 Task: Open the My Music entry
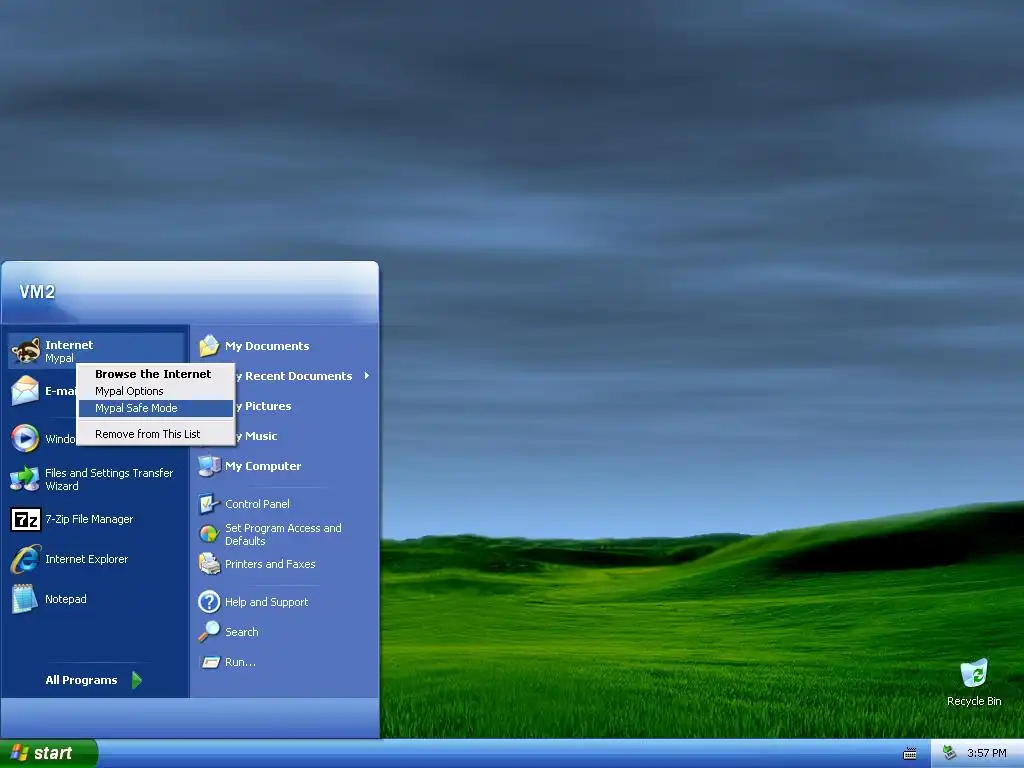point(257,436)
